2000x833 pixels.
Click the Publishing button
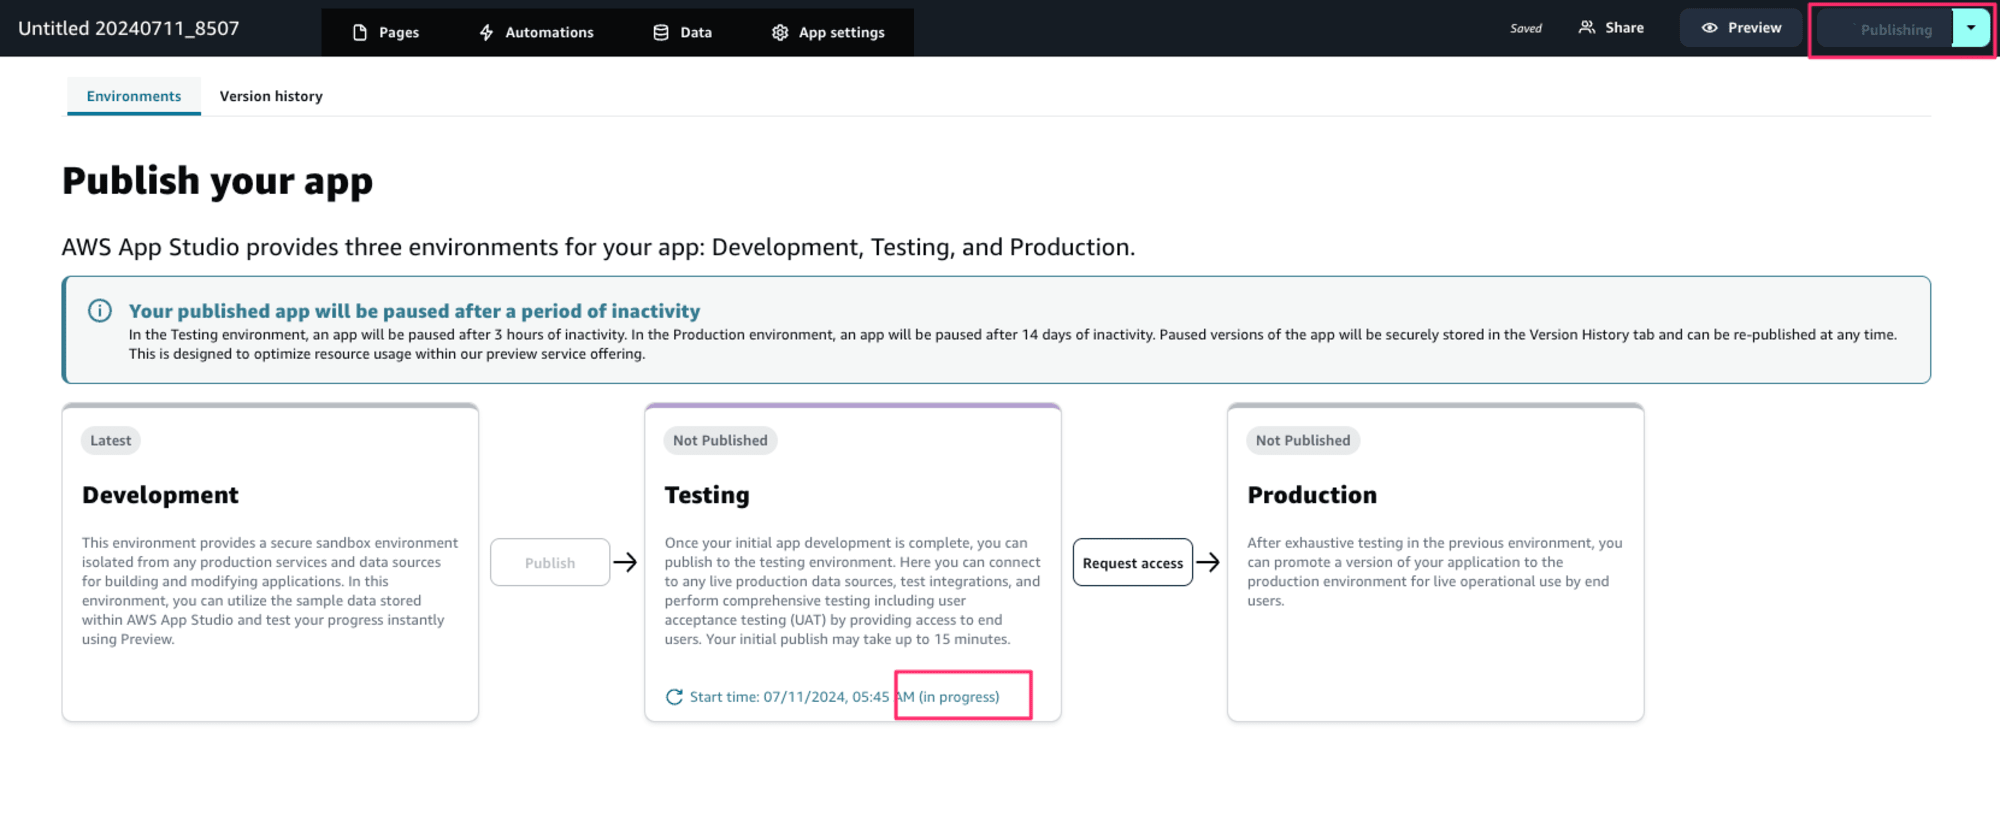pyautogui.click(x=1885, y=29)
